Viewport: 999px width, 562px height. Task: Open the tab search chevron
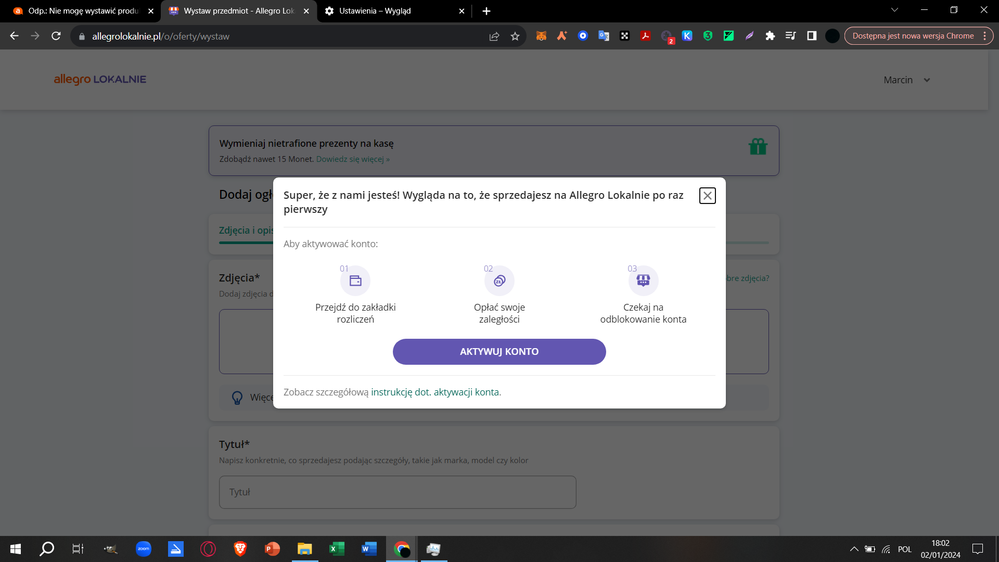(895, 10)
